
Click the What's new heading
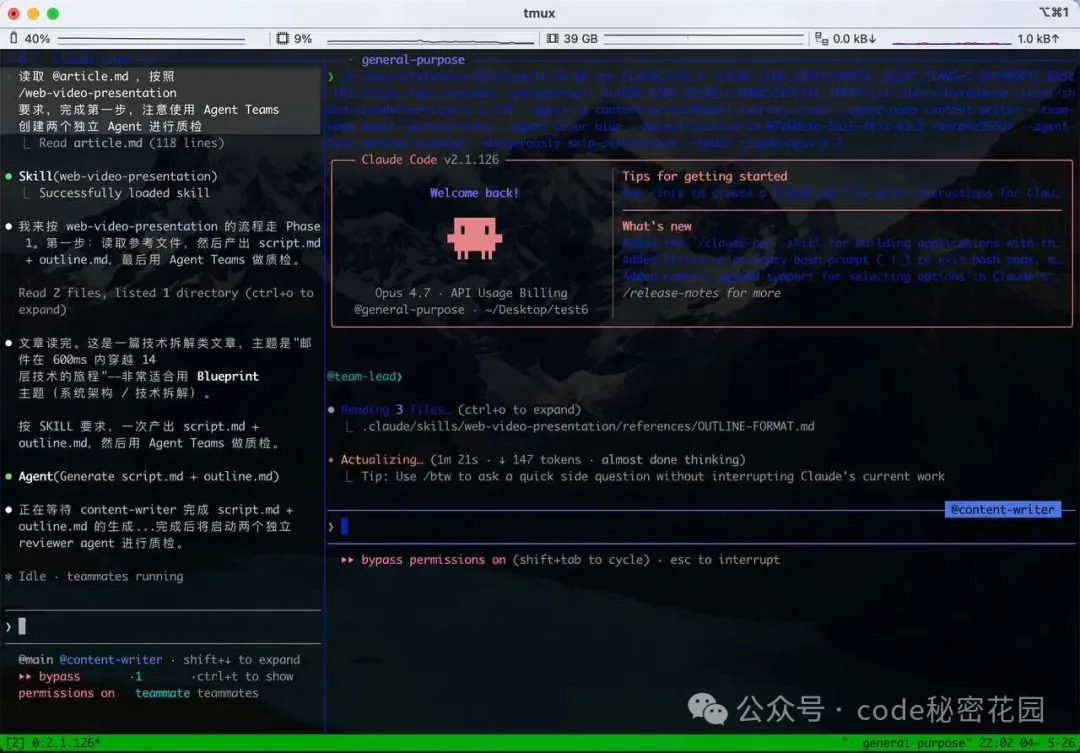pyautogui.click(x=656, y=227)
